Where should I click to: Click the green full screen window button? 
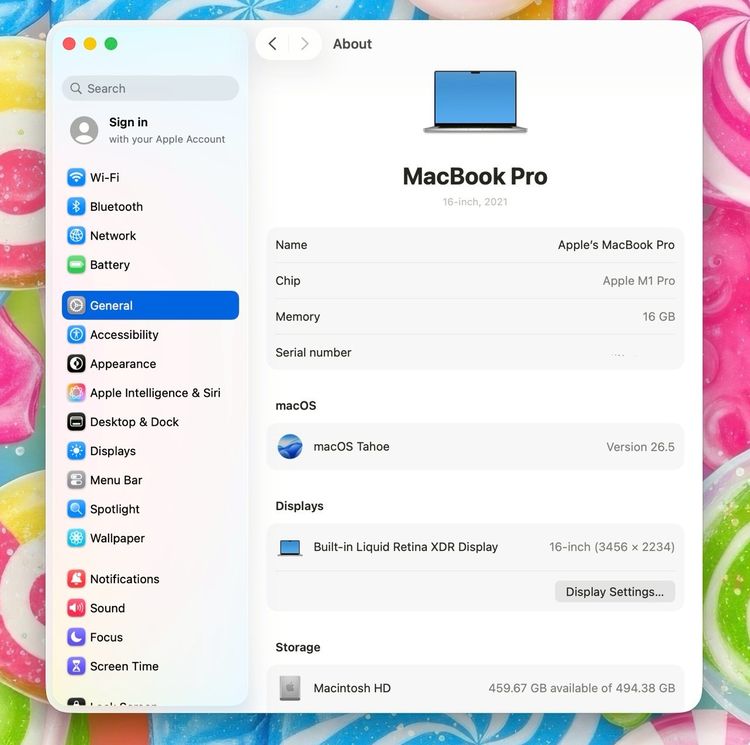click(x=111, y=44)
